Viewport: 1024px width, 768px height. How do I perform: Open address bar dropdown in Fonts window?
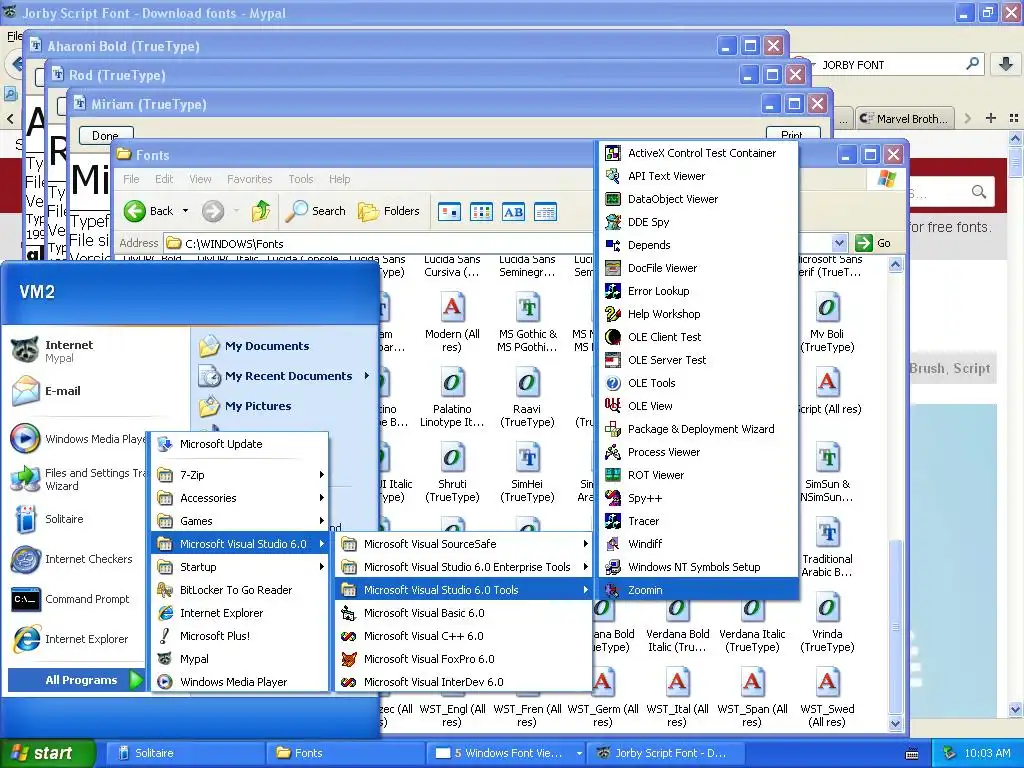pos(839,243)
